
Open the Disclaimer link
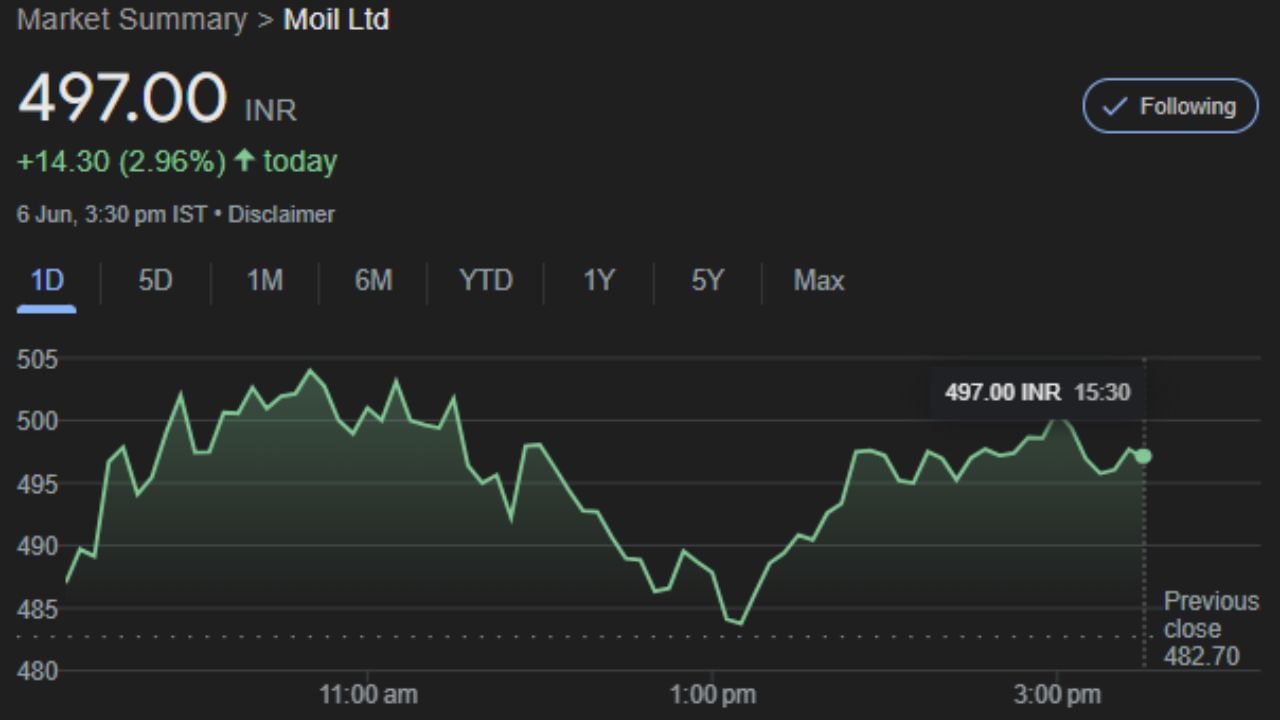(x=281, y=214)
